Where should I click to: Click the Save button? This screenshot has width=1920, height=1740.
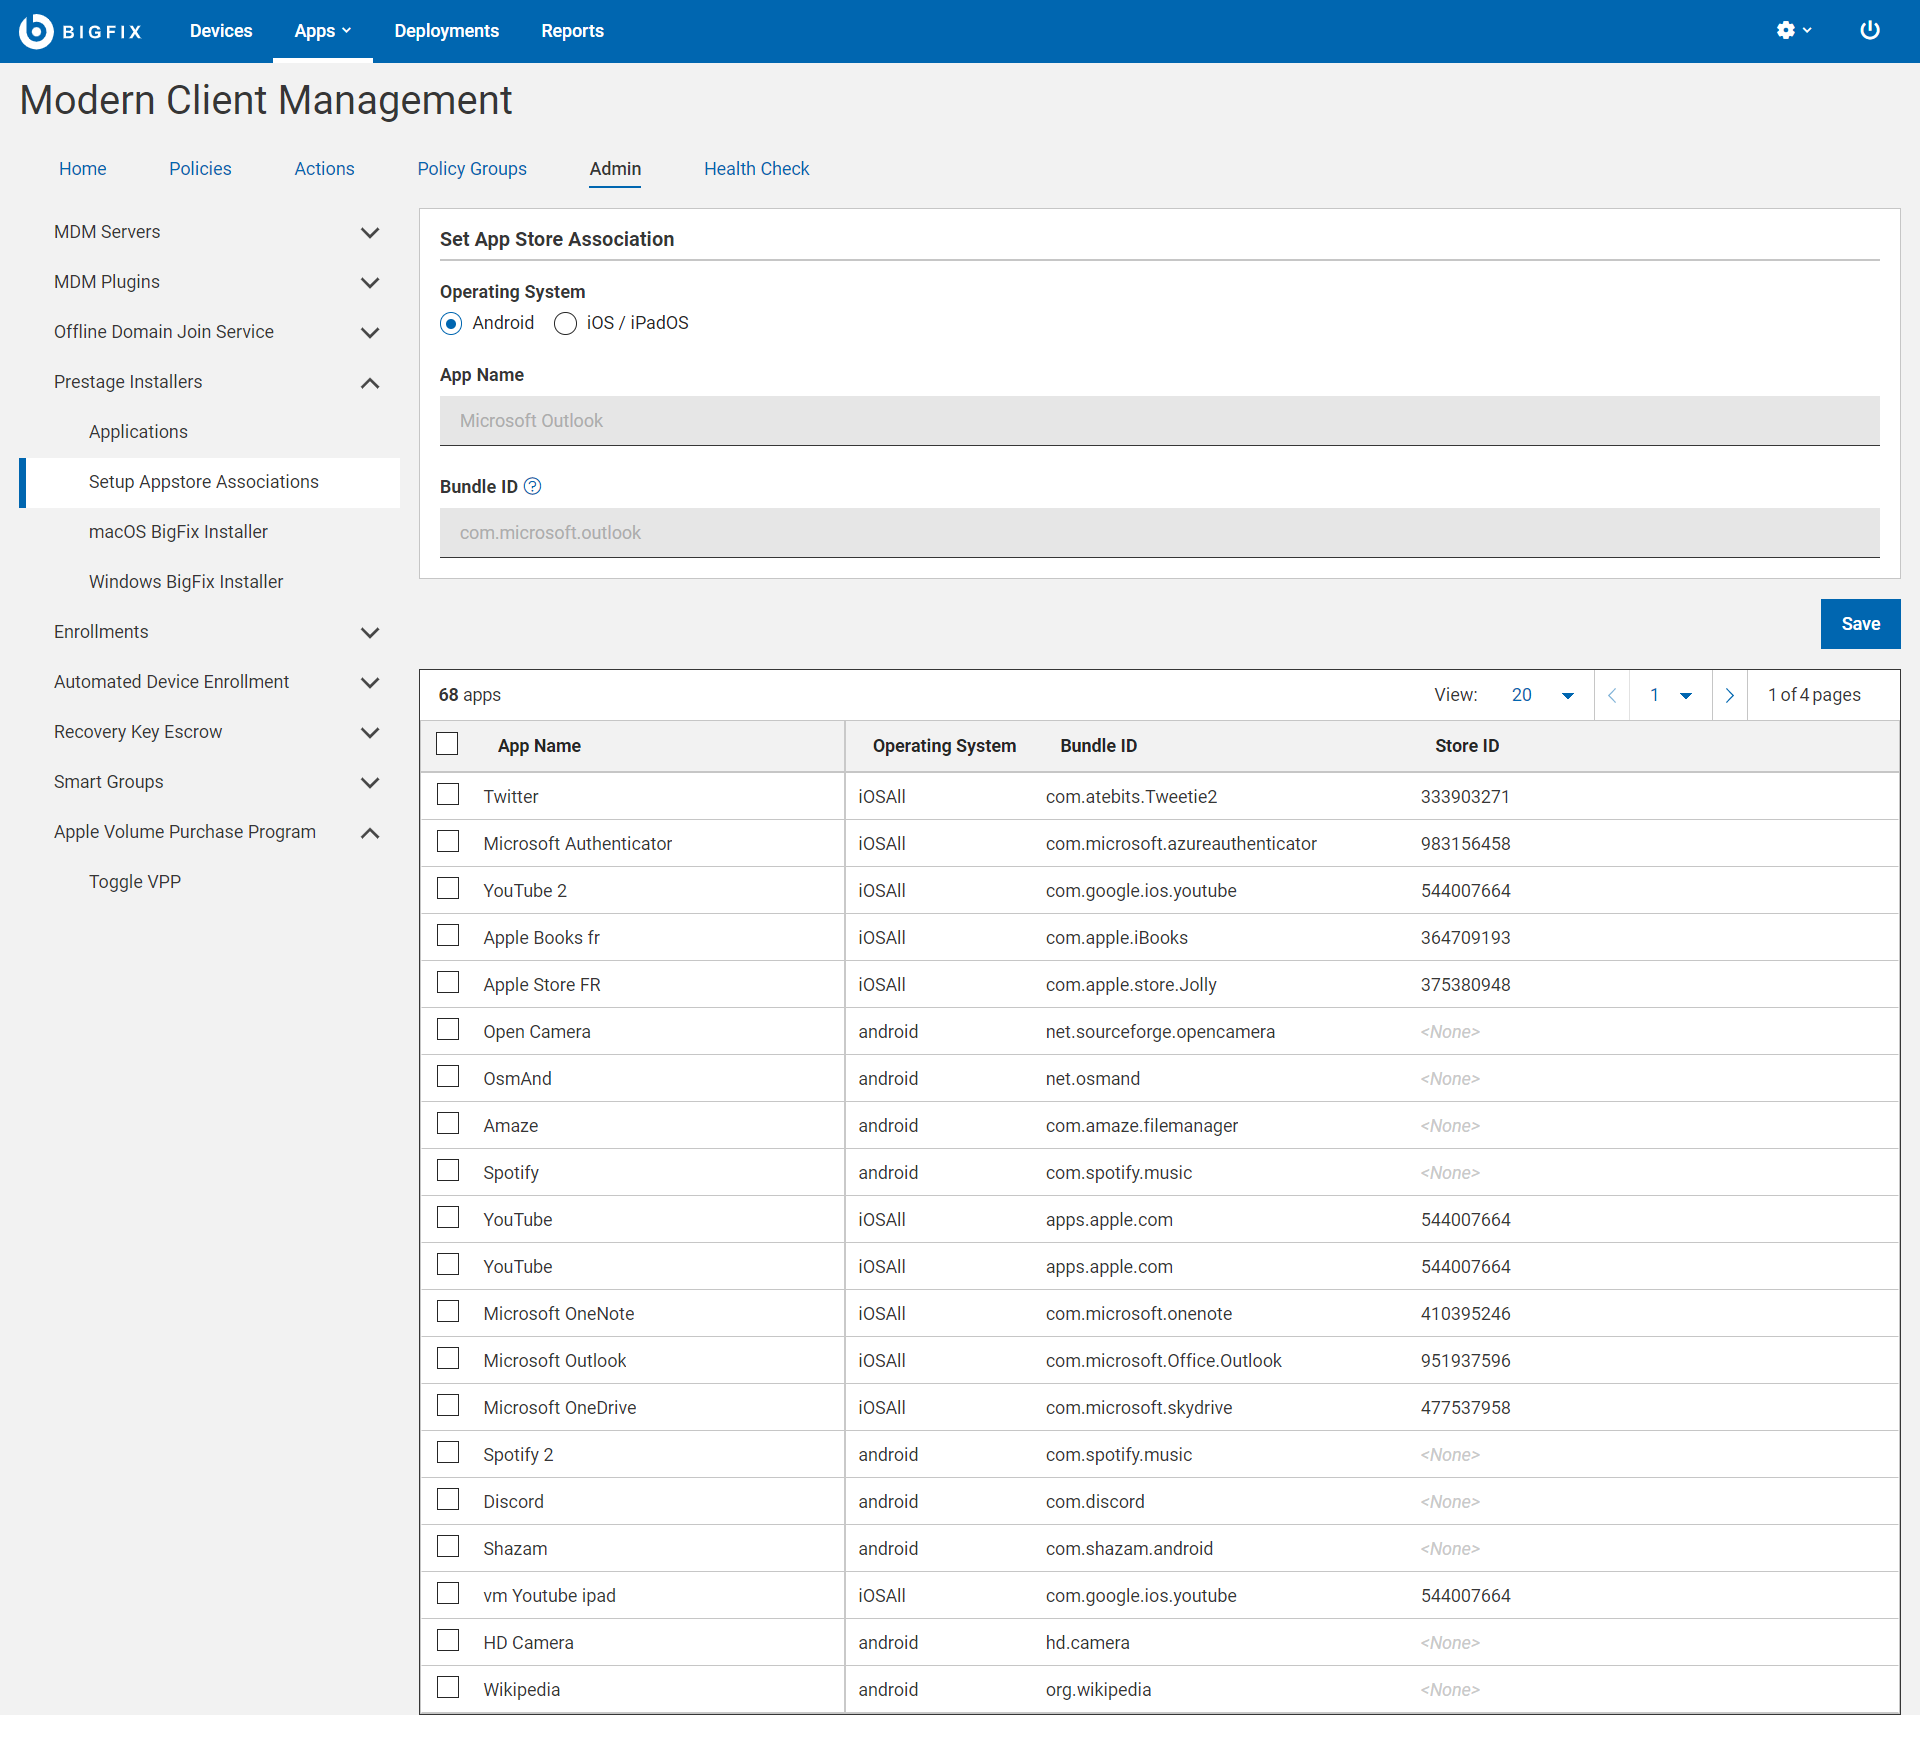[x=1859, y=624]
